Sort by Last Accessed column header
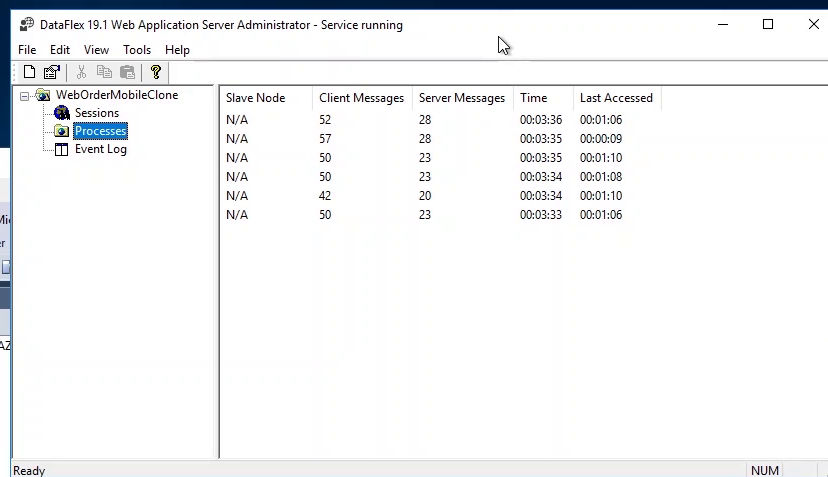Screen dimensions: 828x477 (x=616, y=98)
